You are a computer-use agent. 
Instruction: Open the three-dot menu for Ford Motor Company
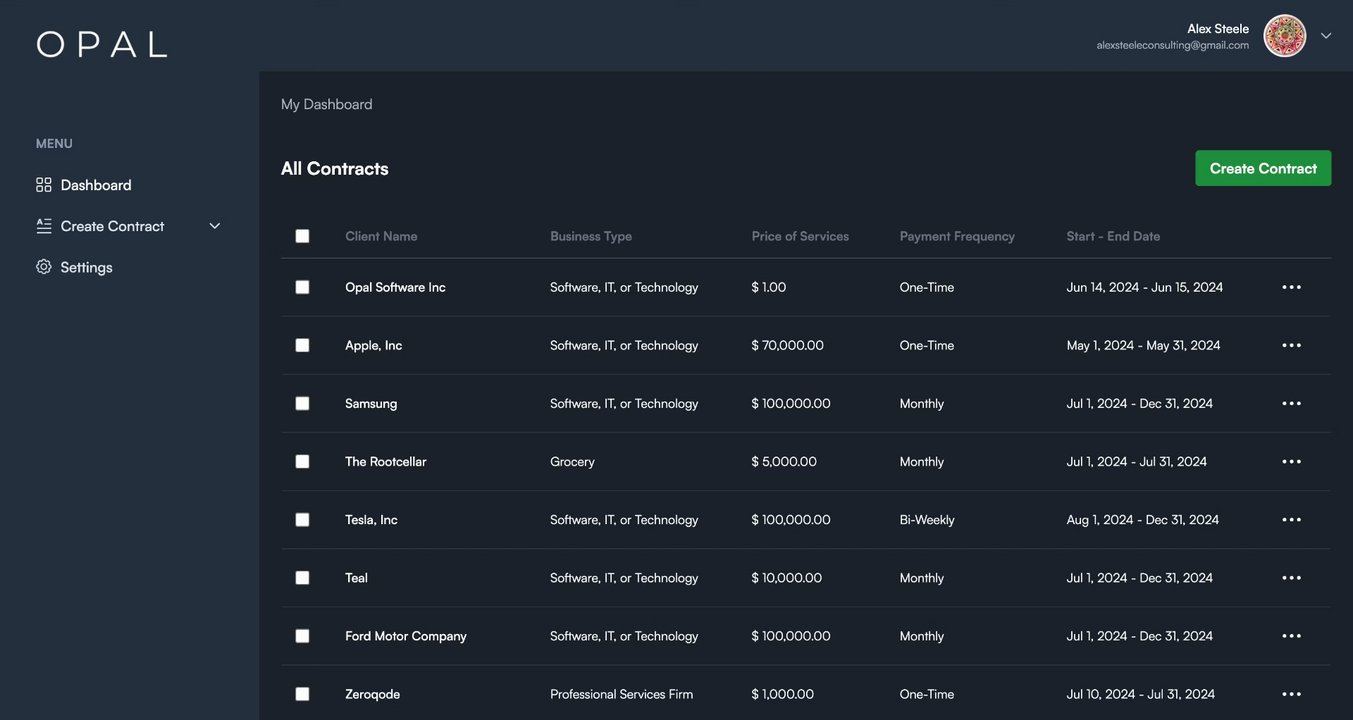tap(1291, 636)
